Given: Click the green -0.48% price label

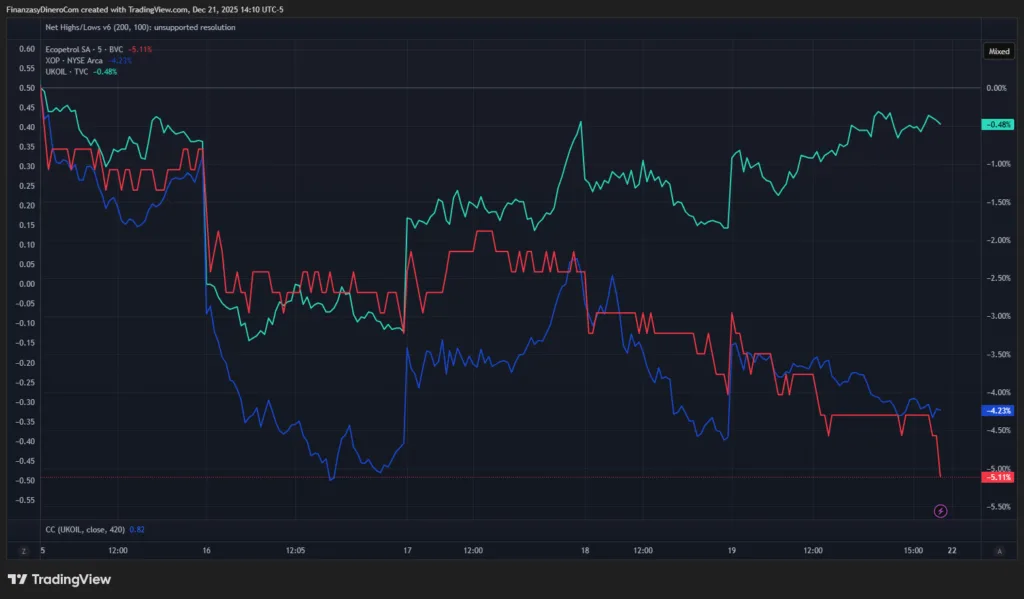Looking at the screenshot, I should coord(998,124).
